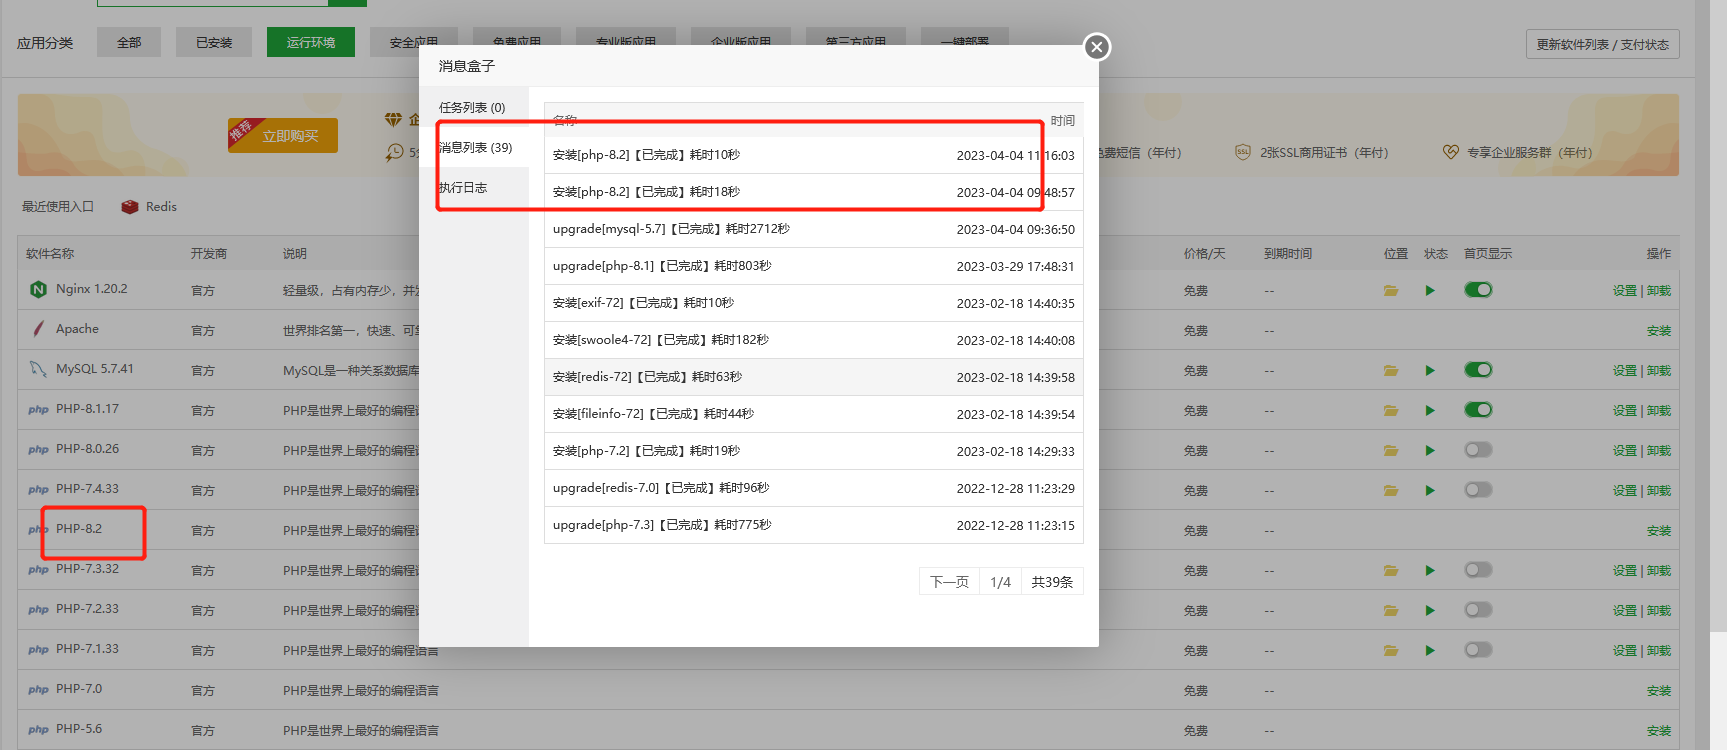Viewport: 1727px width, 750px height.
Task: Click 安装 link for Apache
Action: (x=1659, y=330)
